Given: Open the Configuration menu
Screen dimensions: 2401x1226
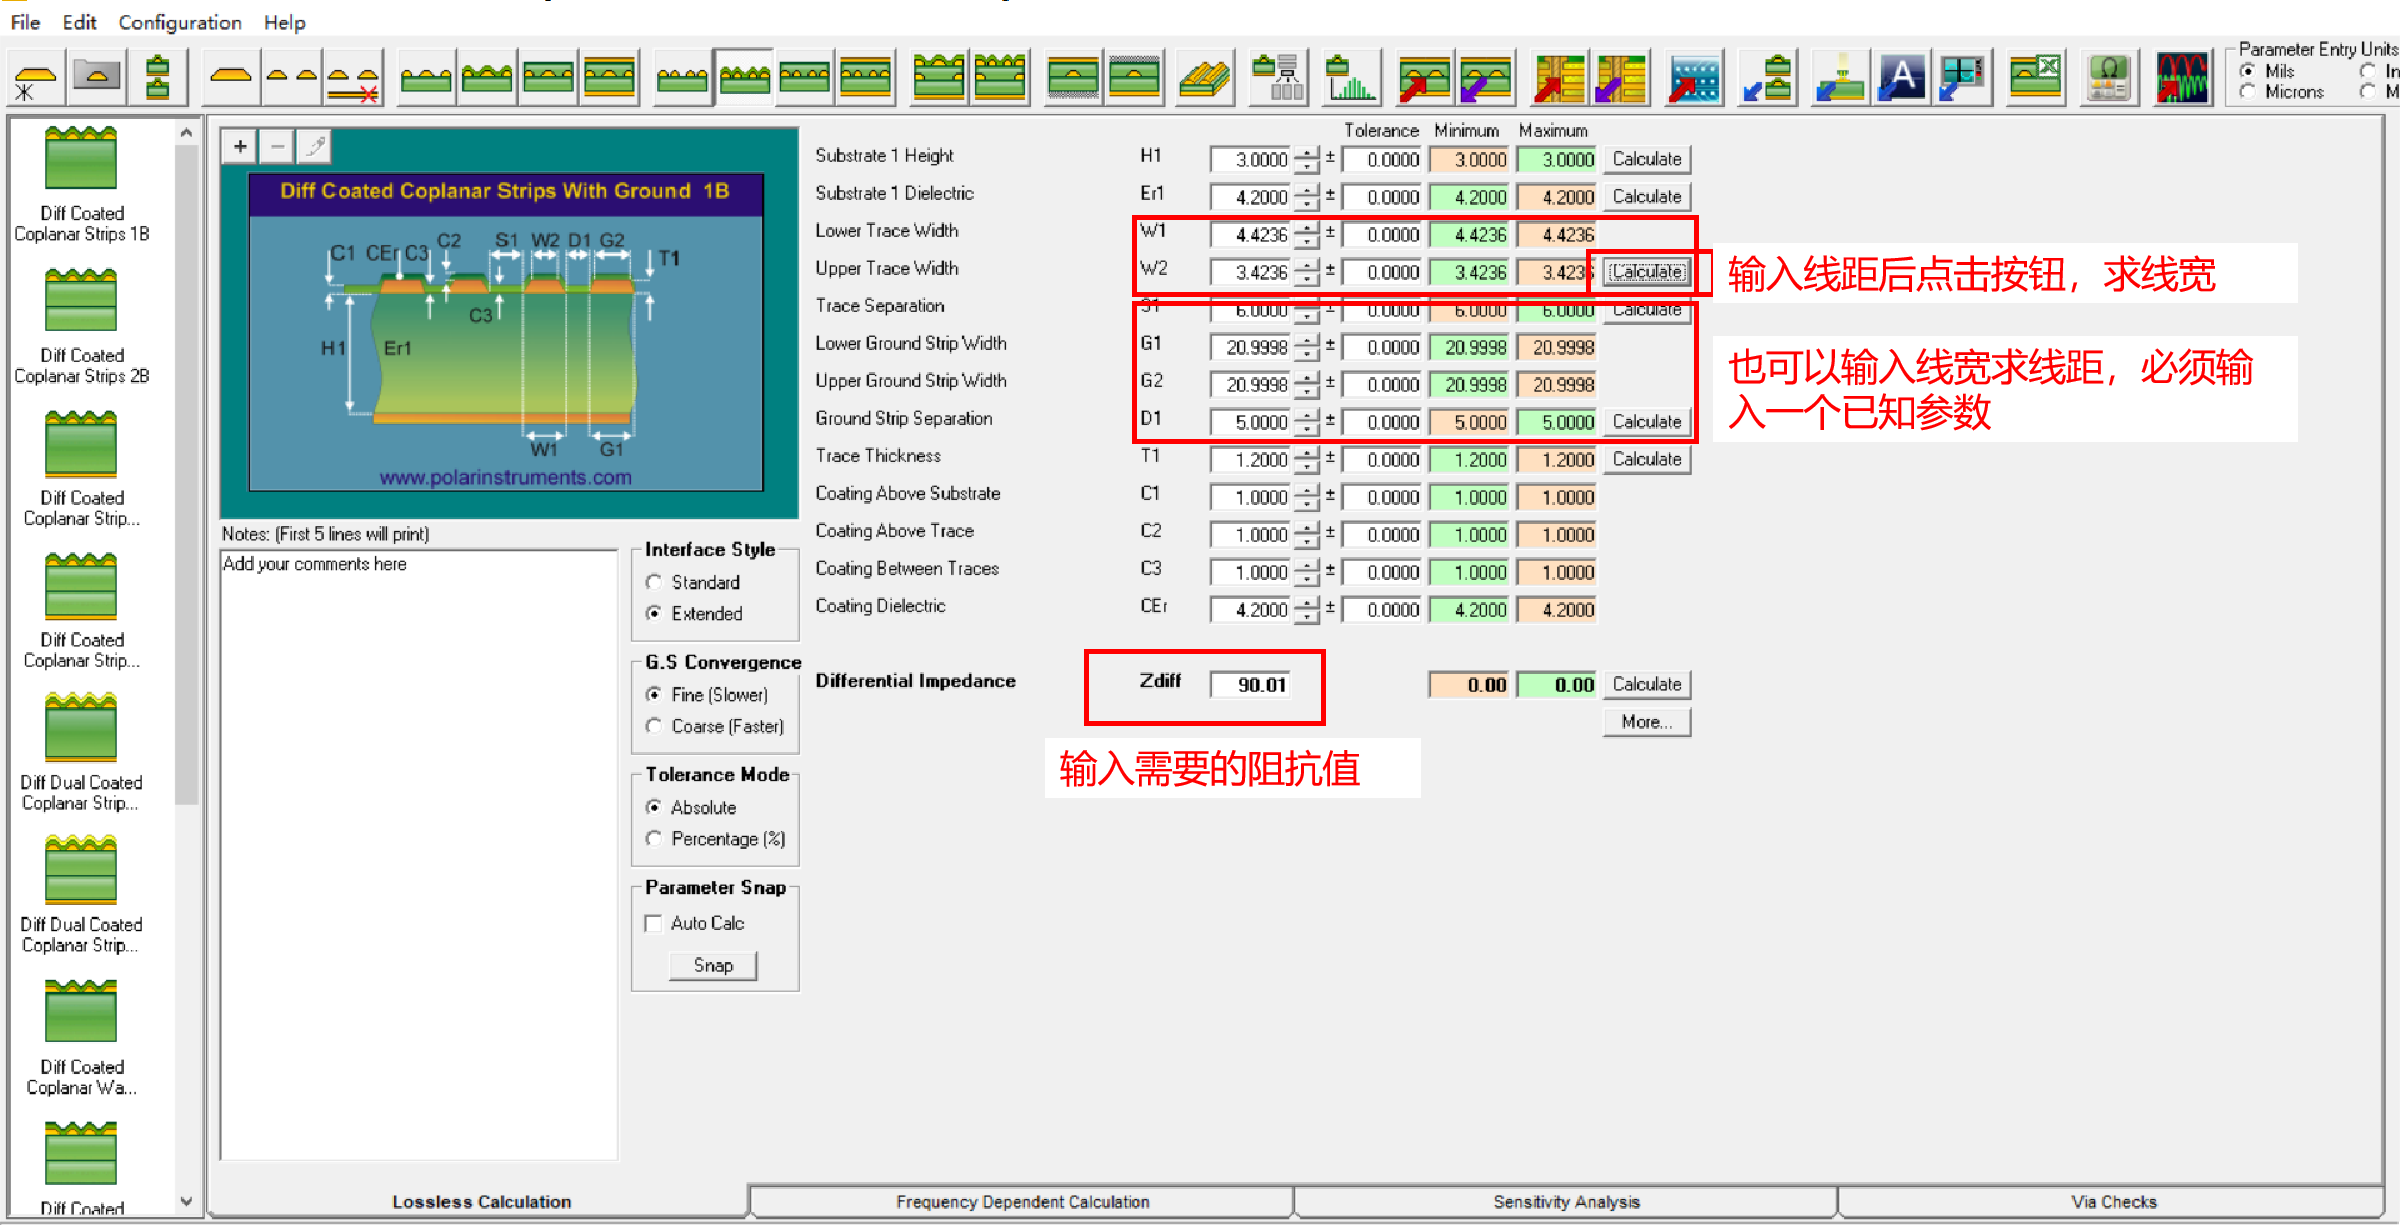Looking at the screenshot, I should [x=180, y=22].
